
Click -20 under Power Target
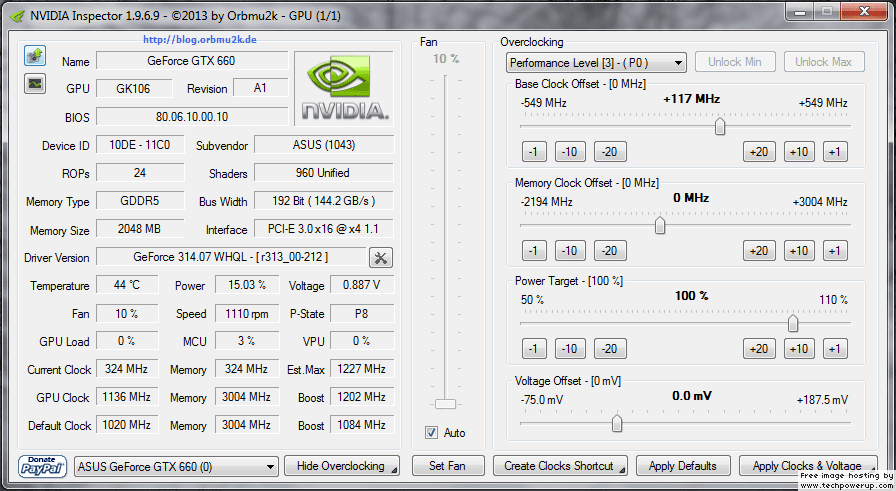click(x=610, y=349)
